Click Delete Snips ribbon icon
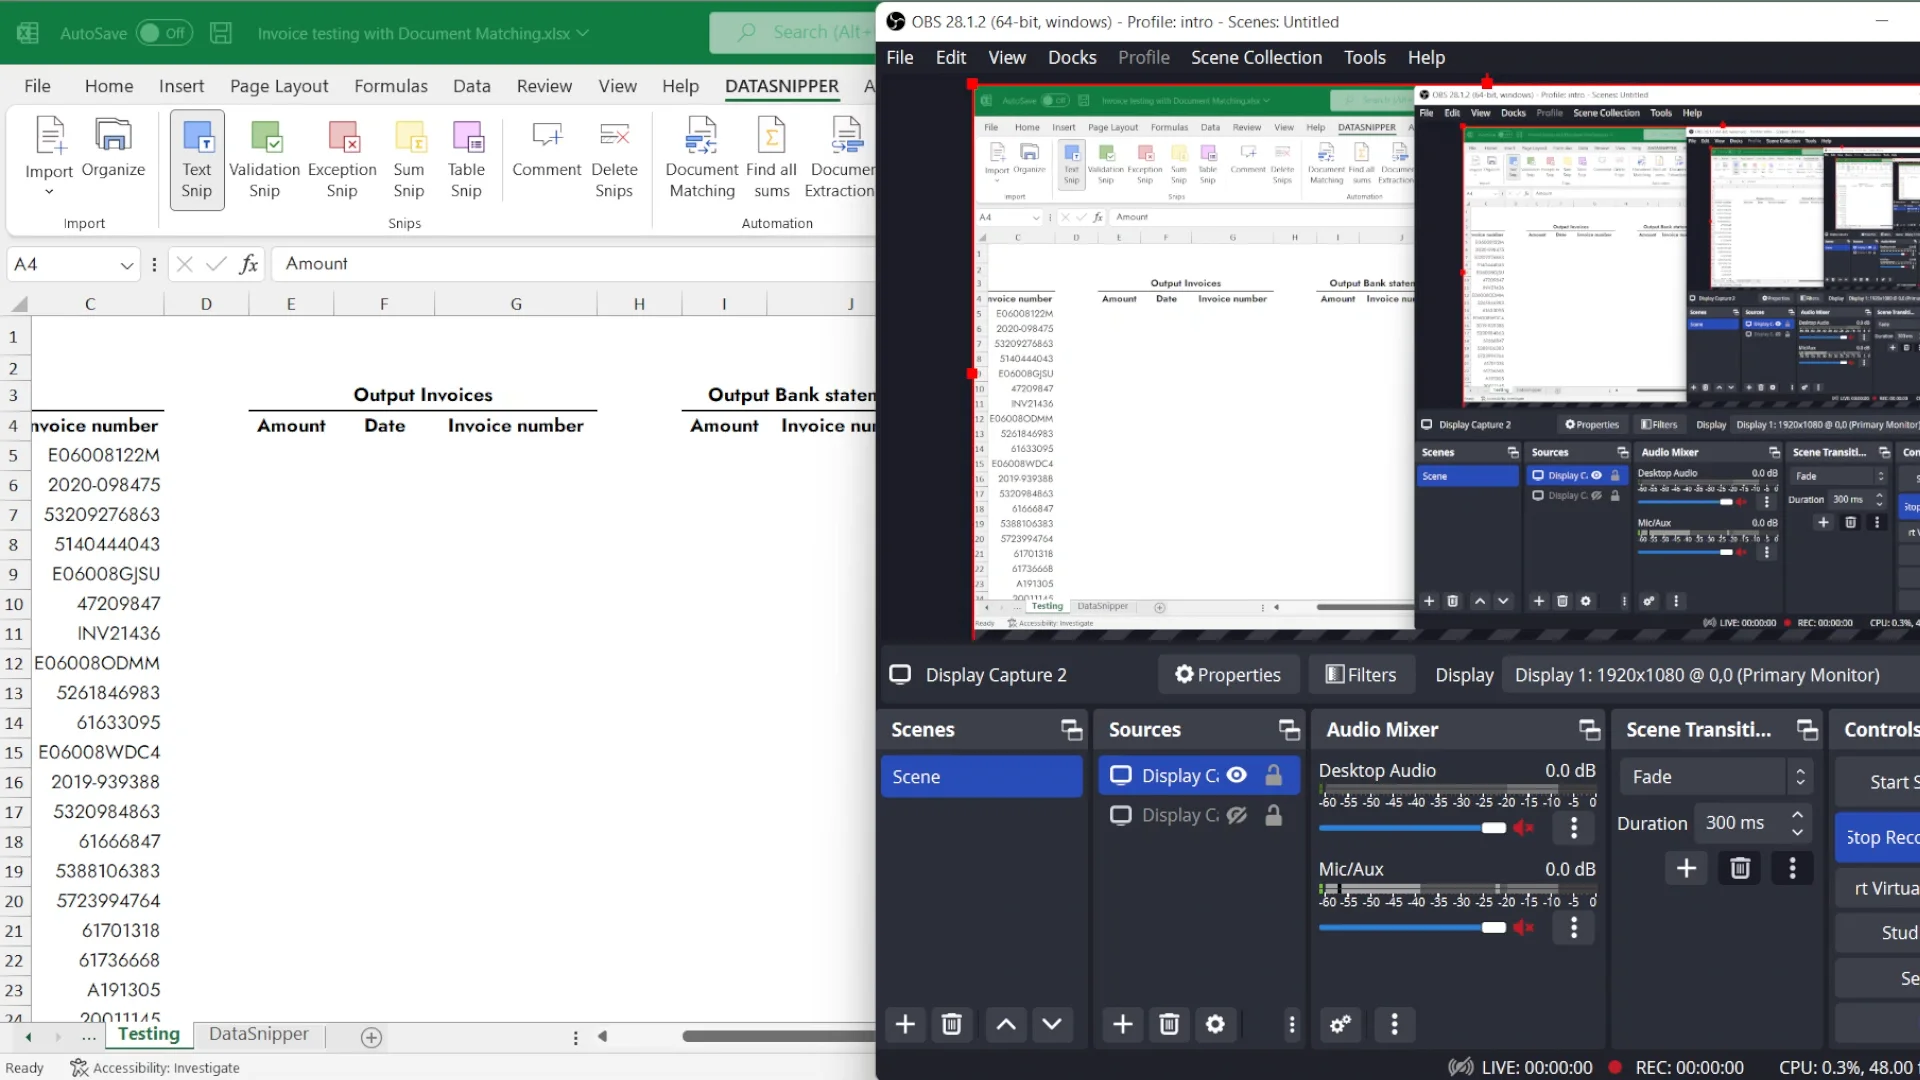 [x=614, y=138]
